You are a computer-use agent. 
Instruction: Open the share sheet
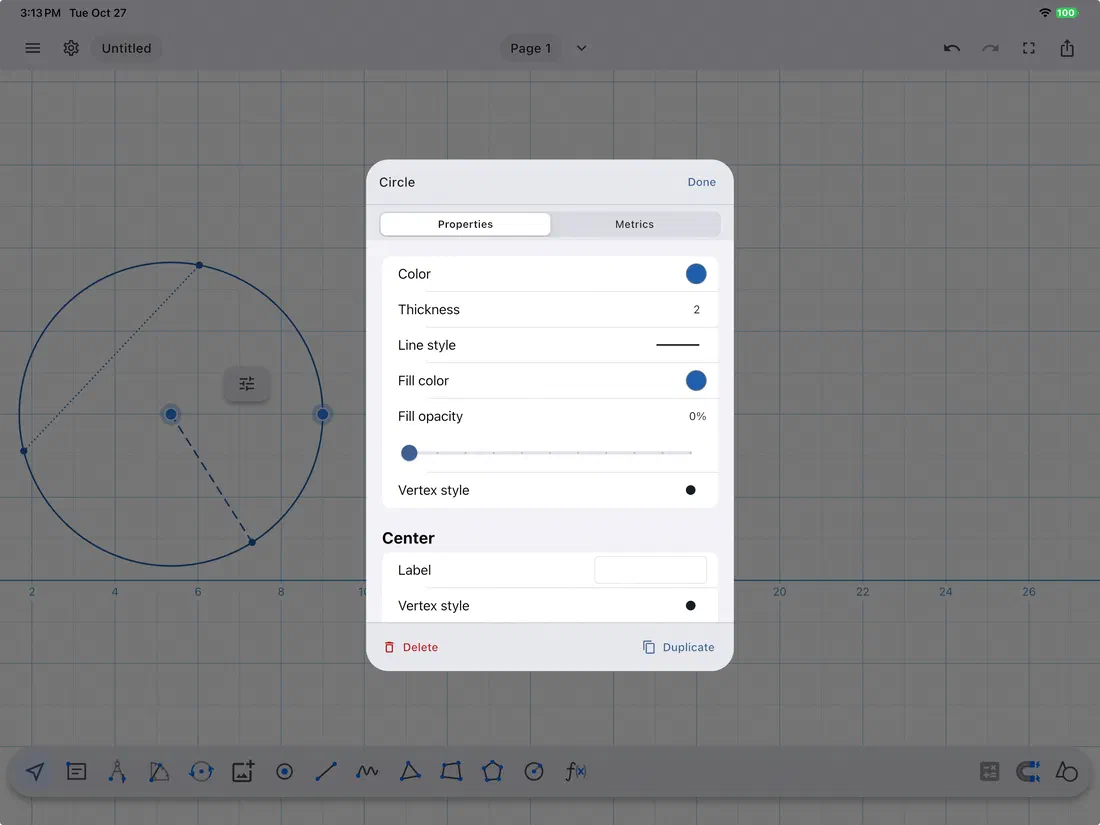tap(1067, 48)
